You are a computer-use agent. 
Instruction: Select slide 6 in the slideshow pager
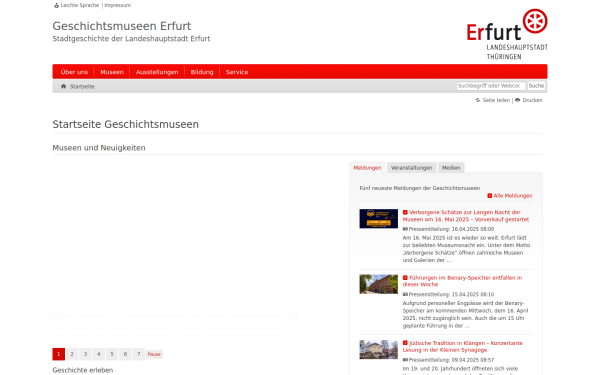tap(125, 354)
